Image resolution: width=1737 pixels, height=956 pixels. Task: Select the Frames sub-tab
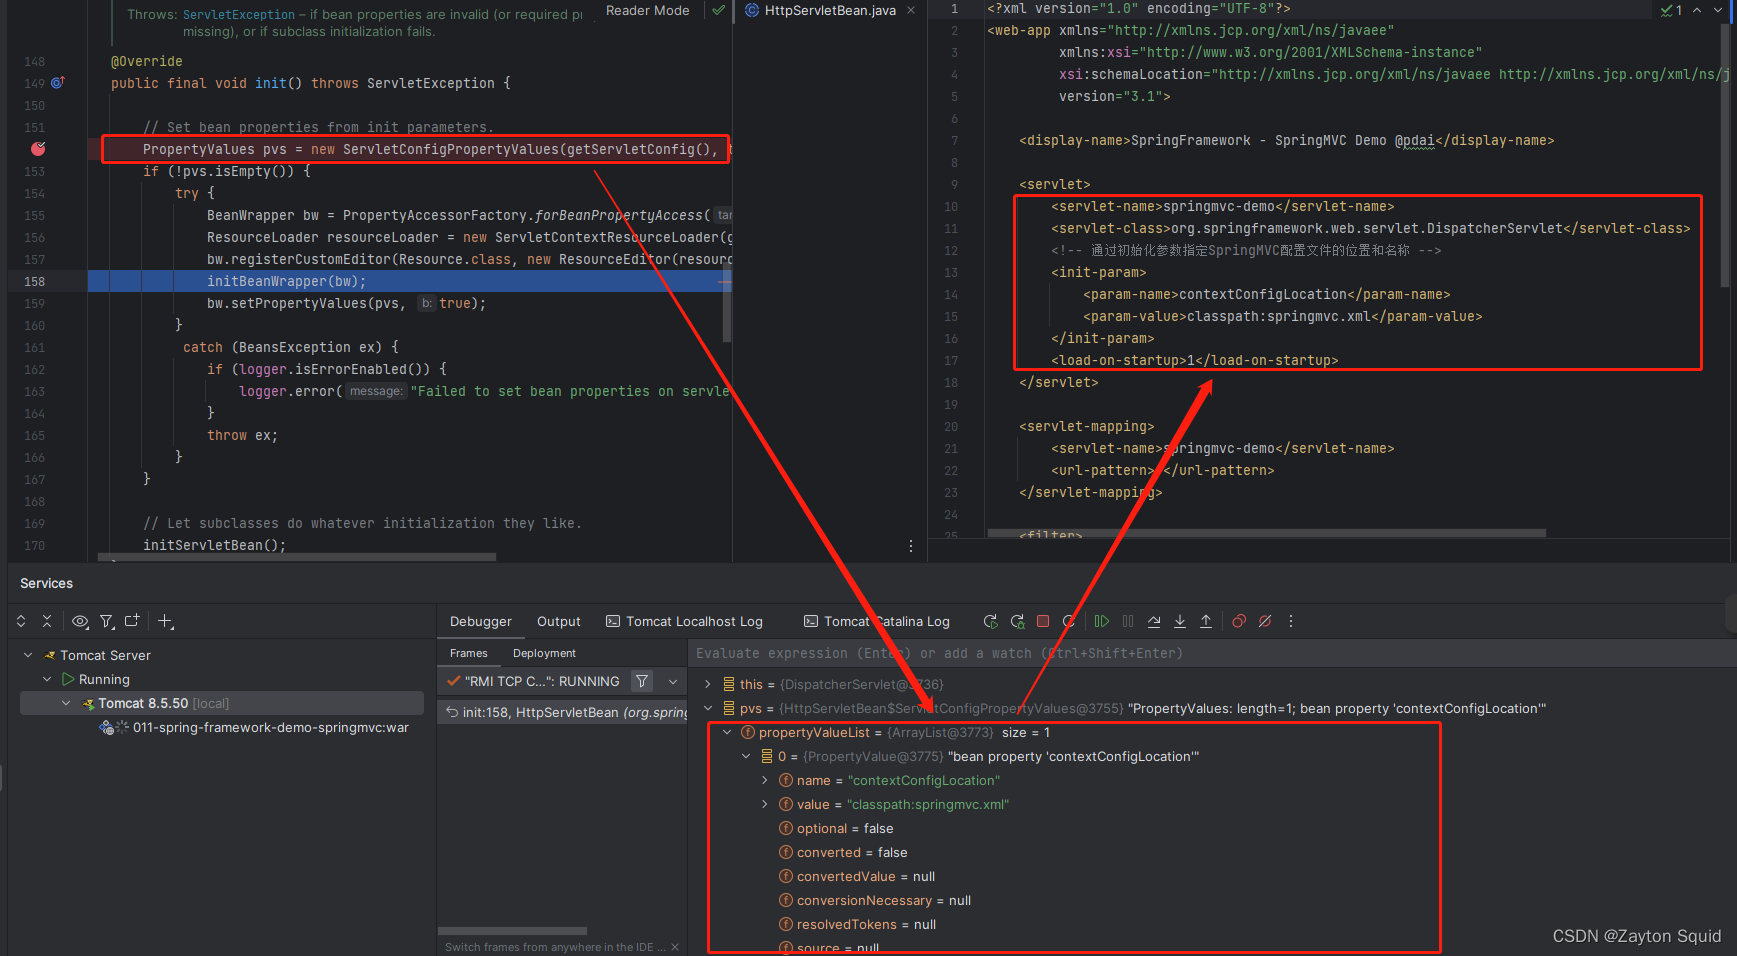point(469,653)
